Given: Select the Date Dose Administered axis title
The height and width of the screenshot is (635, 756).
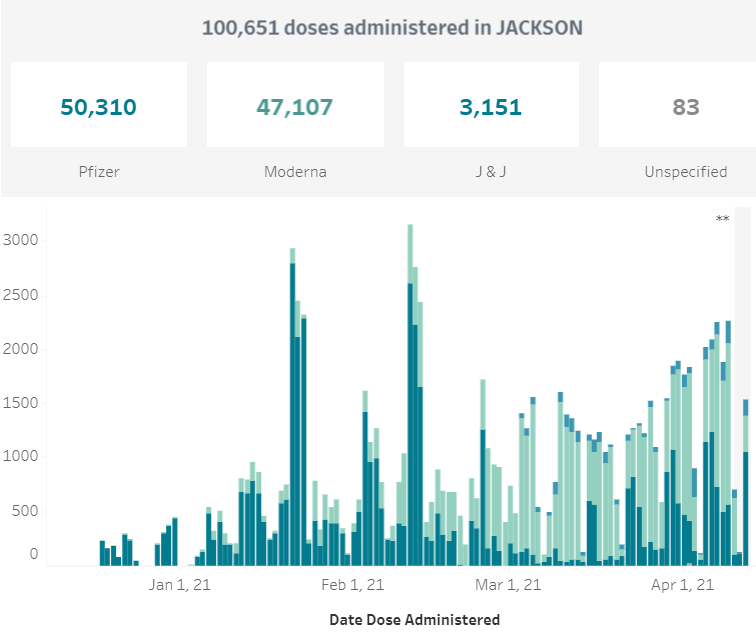Looking at the screenshot, I should pyautogui.click(x=414, y=619).
